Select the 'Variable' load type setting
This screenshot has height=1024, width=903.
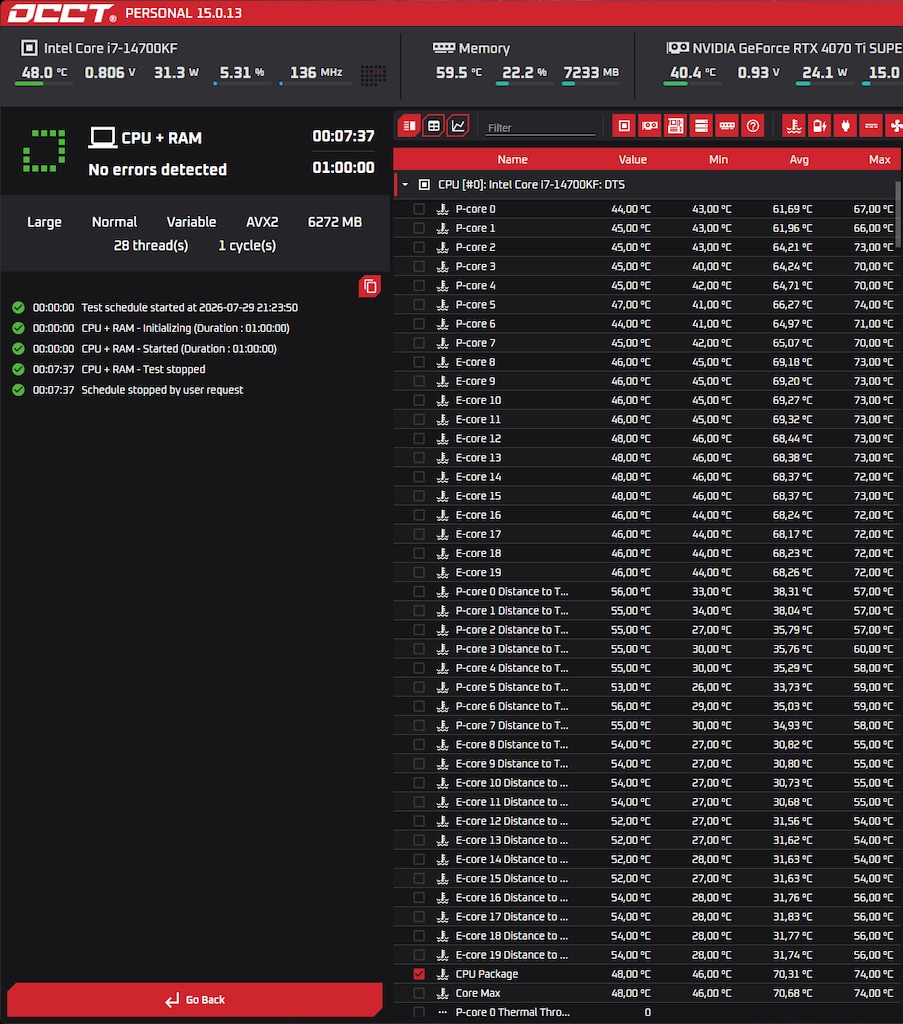(x=191, y=222)
